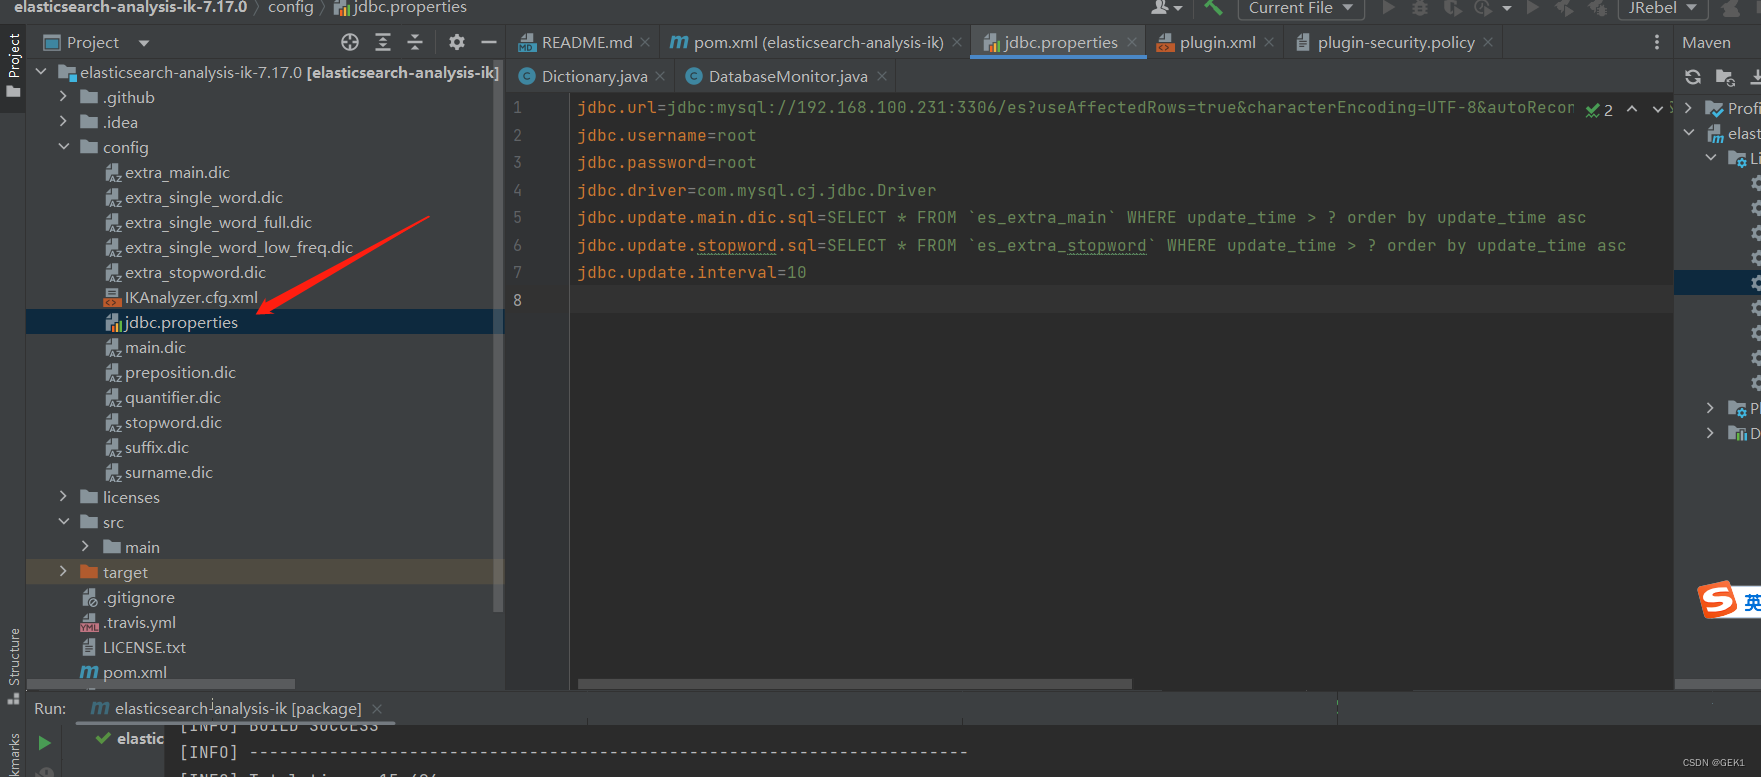Open the Current File run configuration dropdown

pos(1300,8)
